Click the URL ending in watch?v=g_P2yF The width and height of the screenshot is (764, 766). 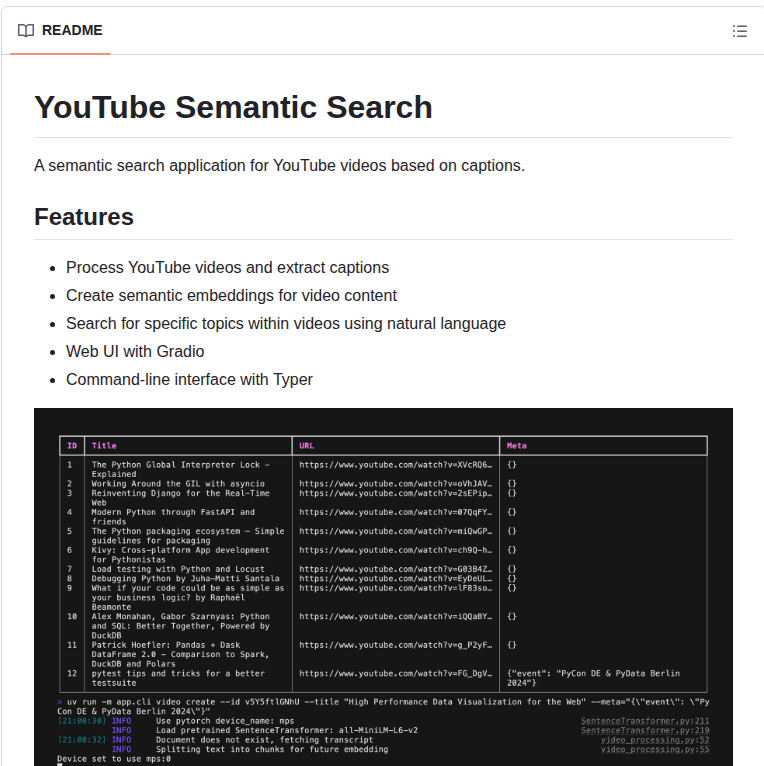(x=396, y=645)
